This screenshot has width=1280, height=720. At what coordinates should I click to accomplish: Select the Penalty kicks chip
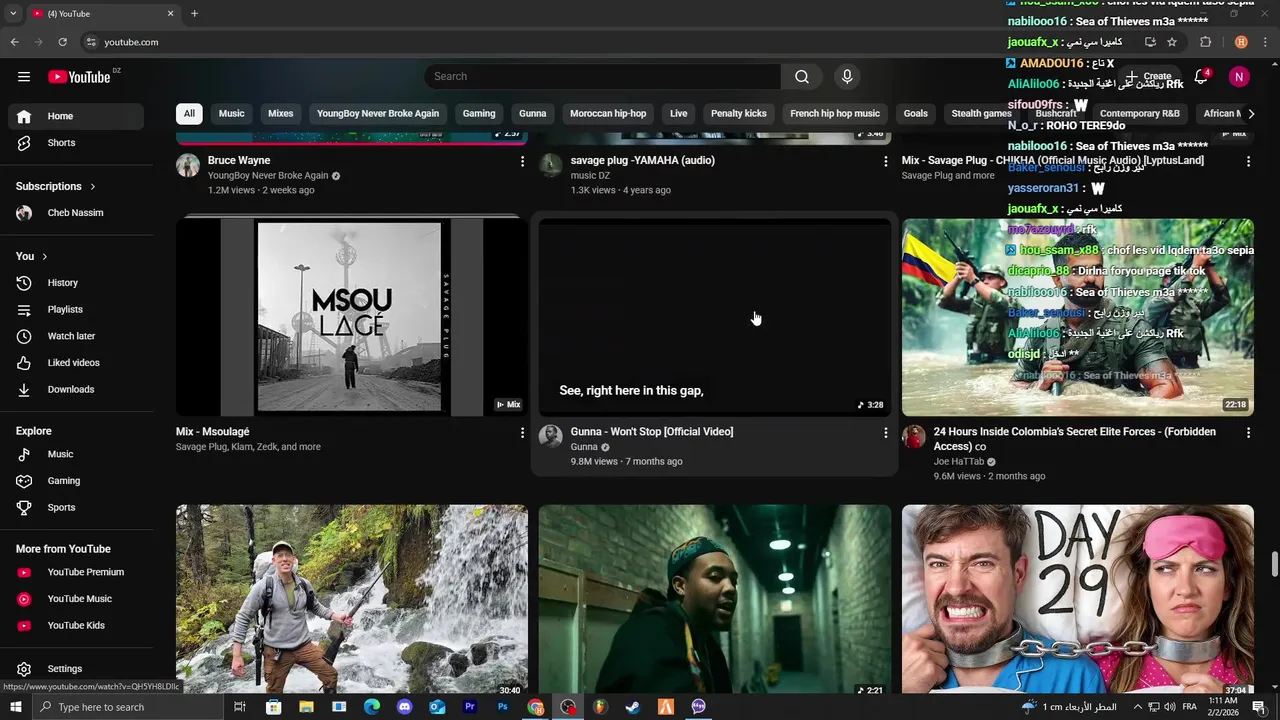[x=739, y=114]
